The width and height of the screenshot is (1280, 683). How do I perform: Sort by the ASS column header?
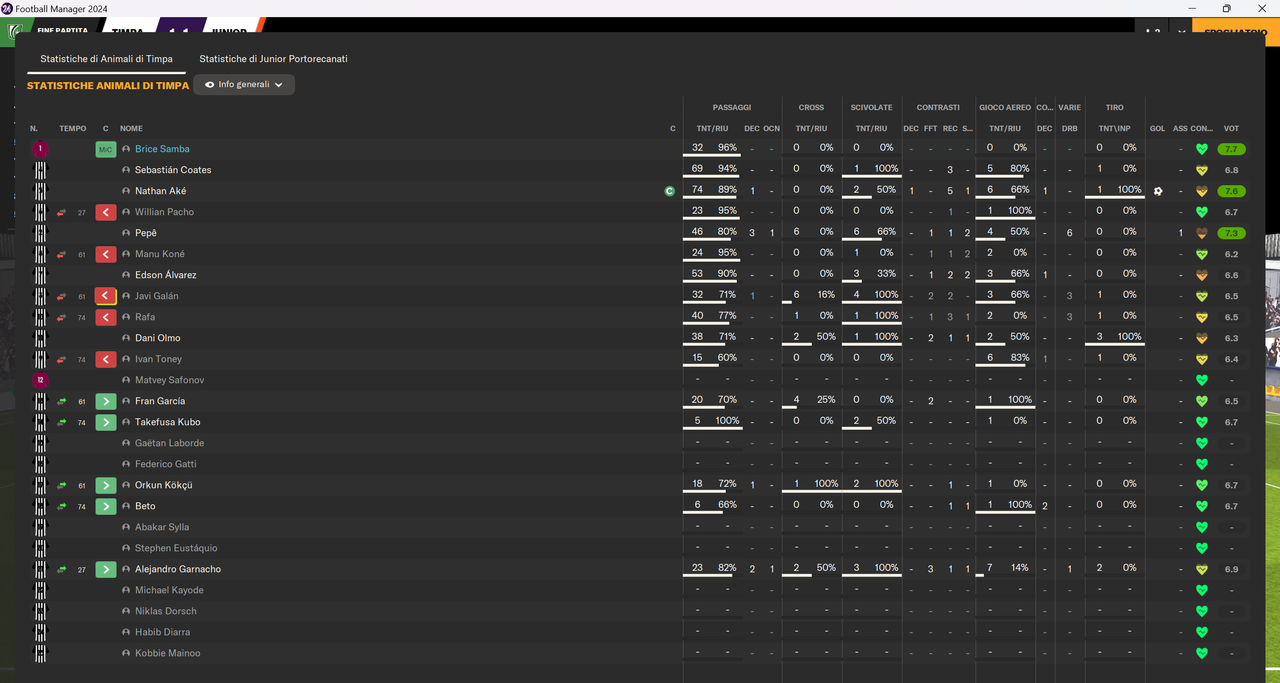(x=1180, y=128)
